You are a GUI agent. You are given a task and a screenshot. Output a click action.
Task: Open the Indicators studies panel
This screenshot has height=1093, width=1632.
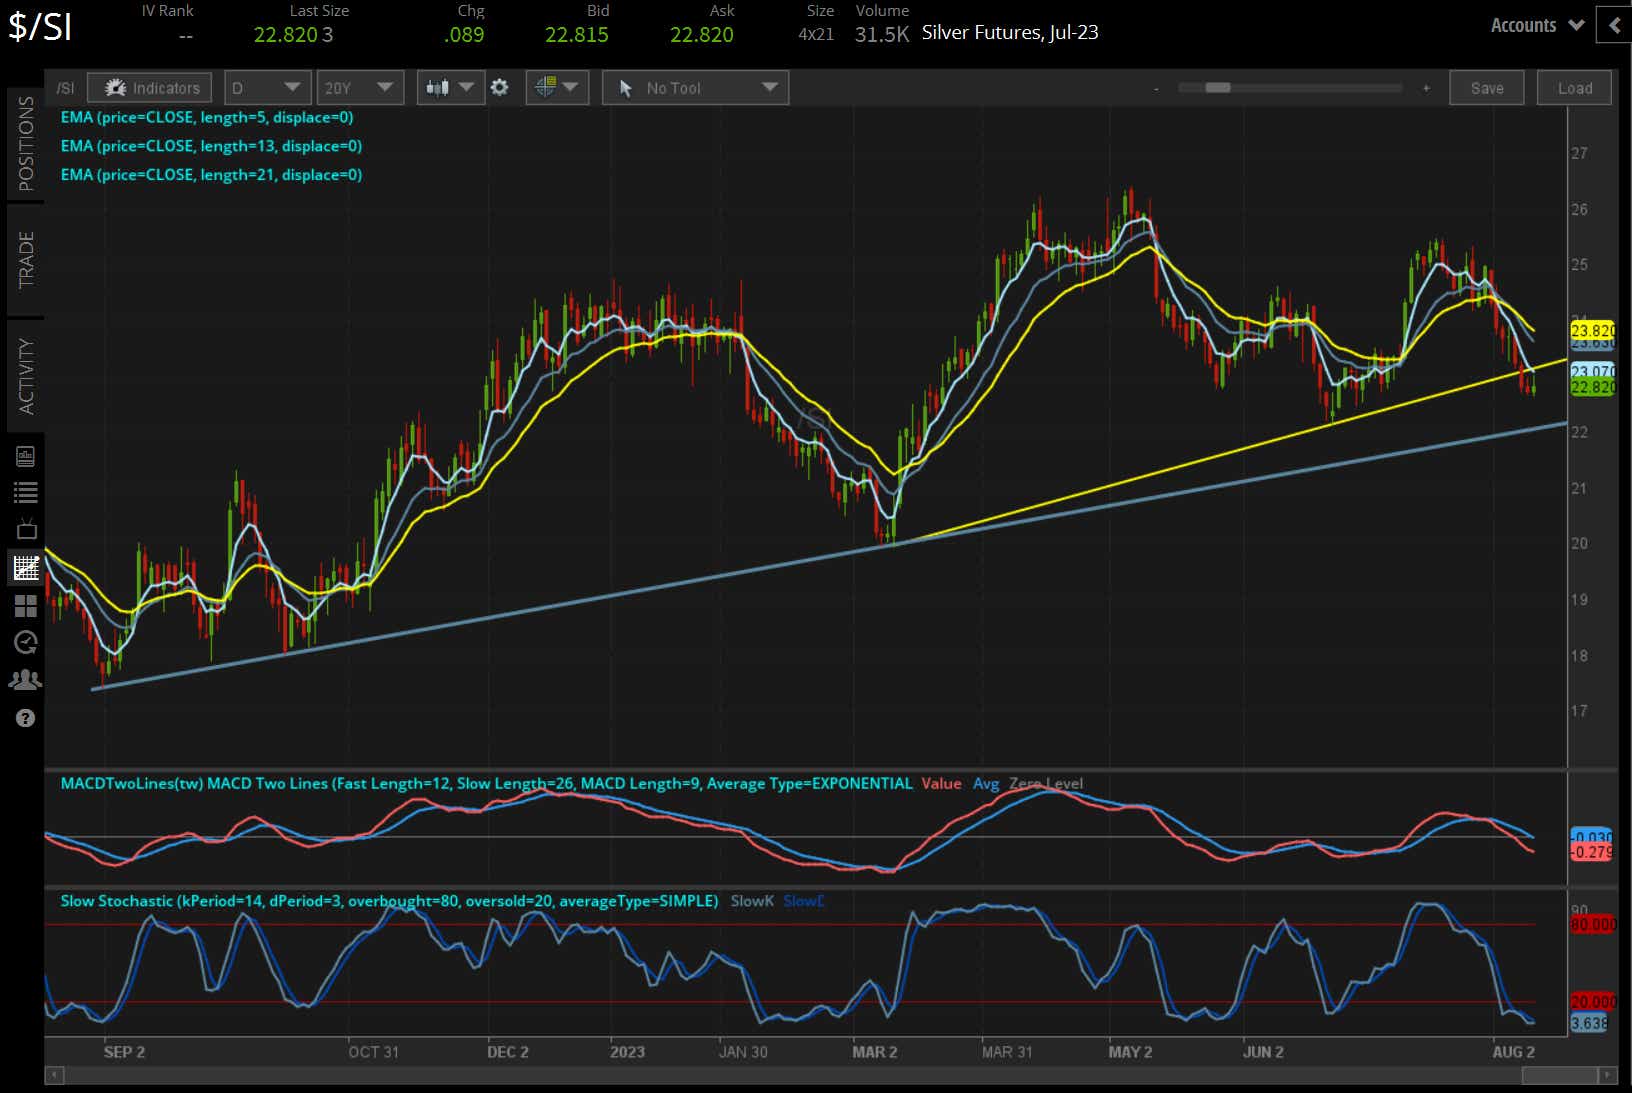tap(150, 88)
